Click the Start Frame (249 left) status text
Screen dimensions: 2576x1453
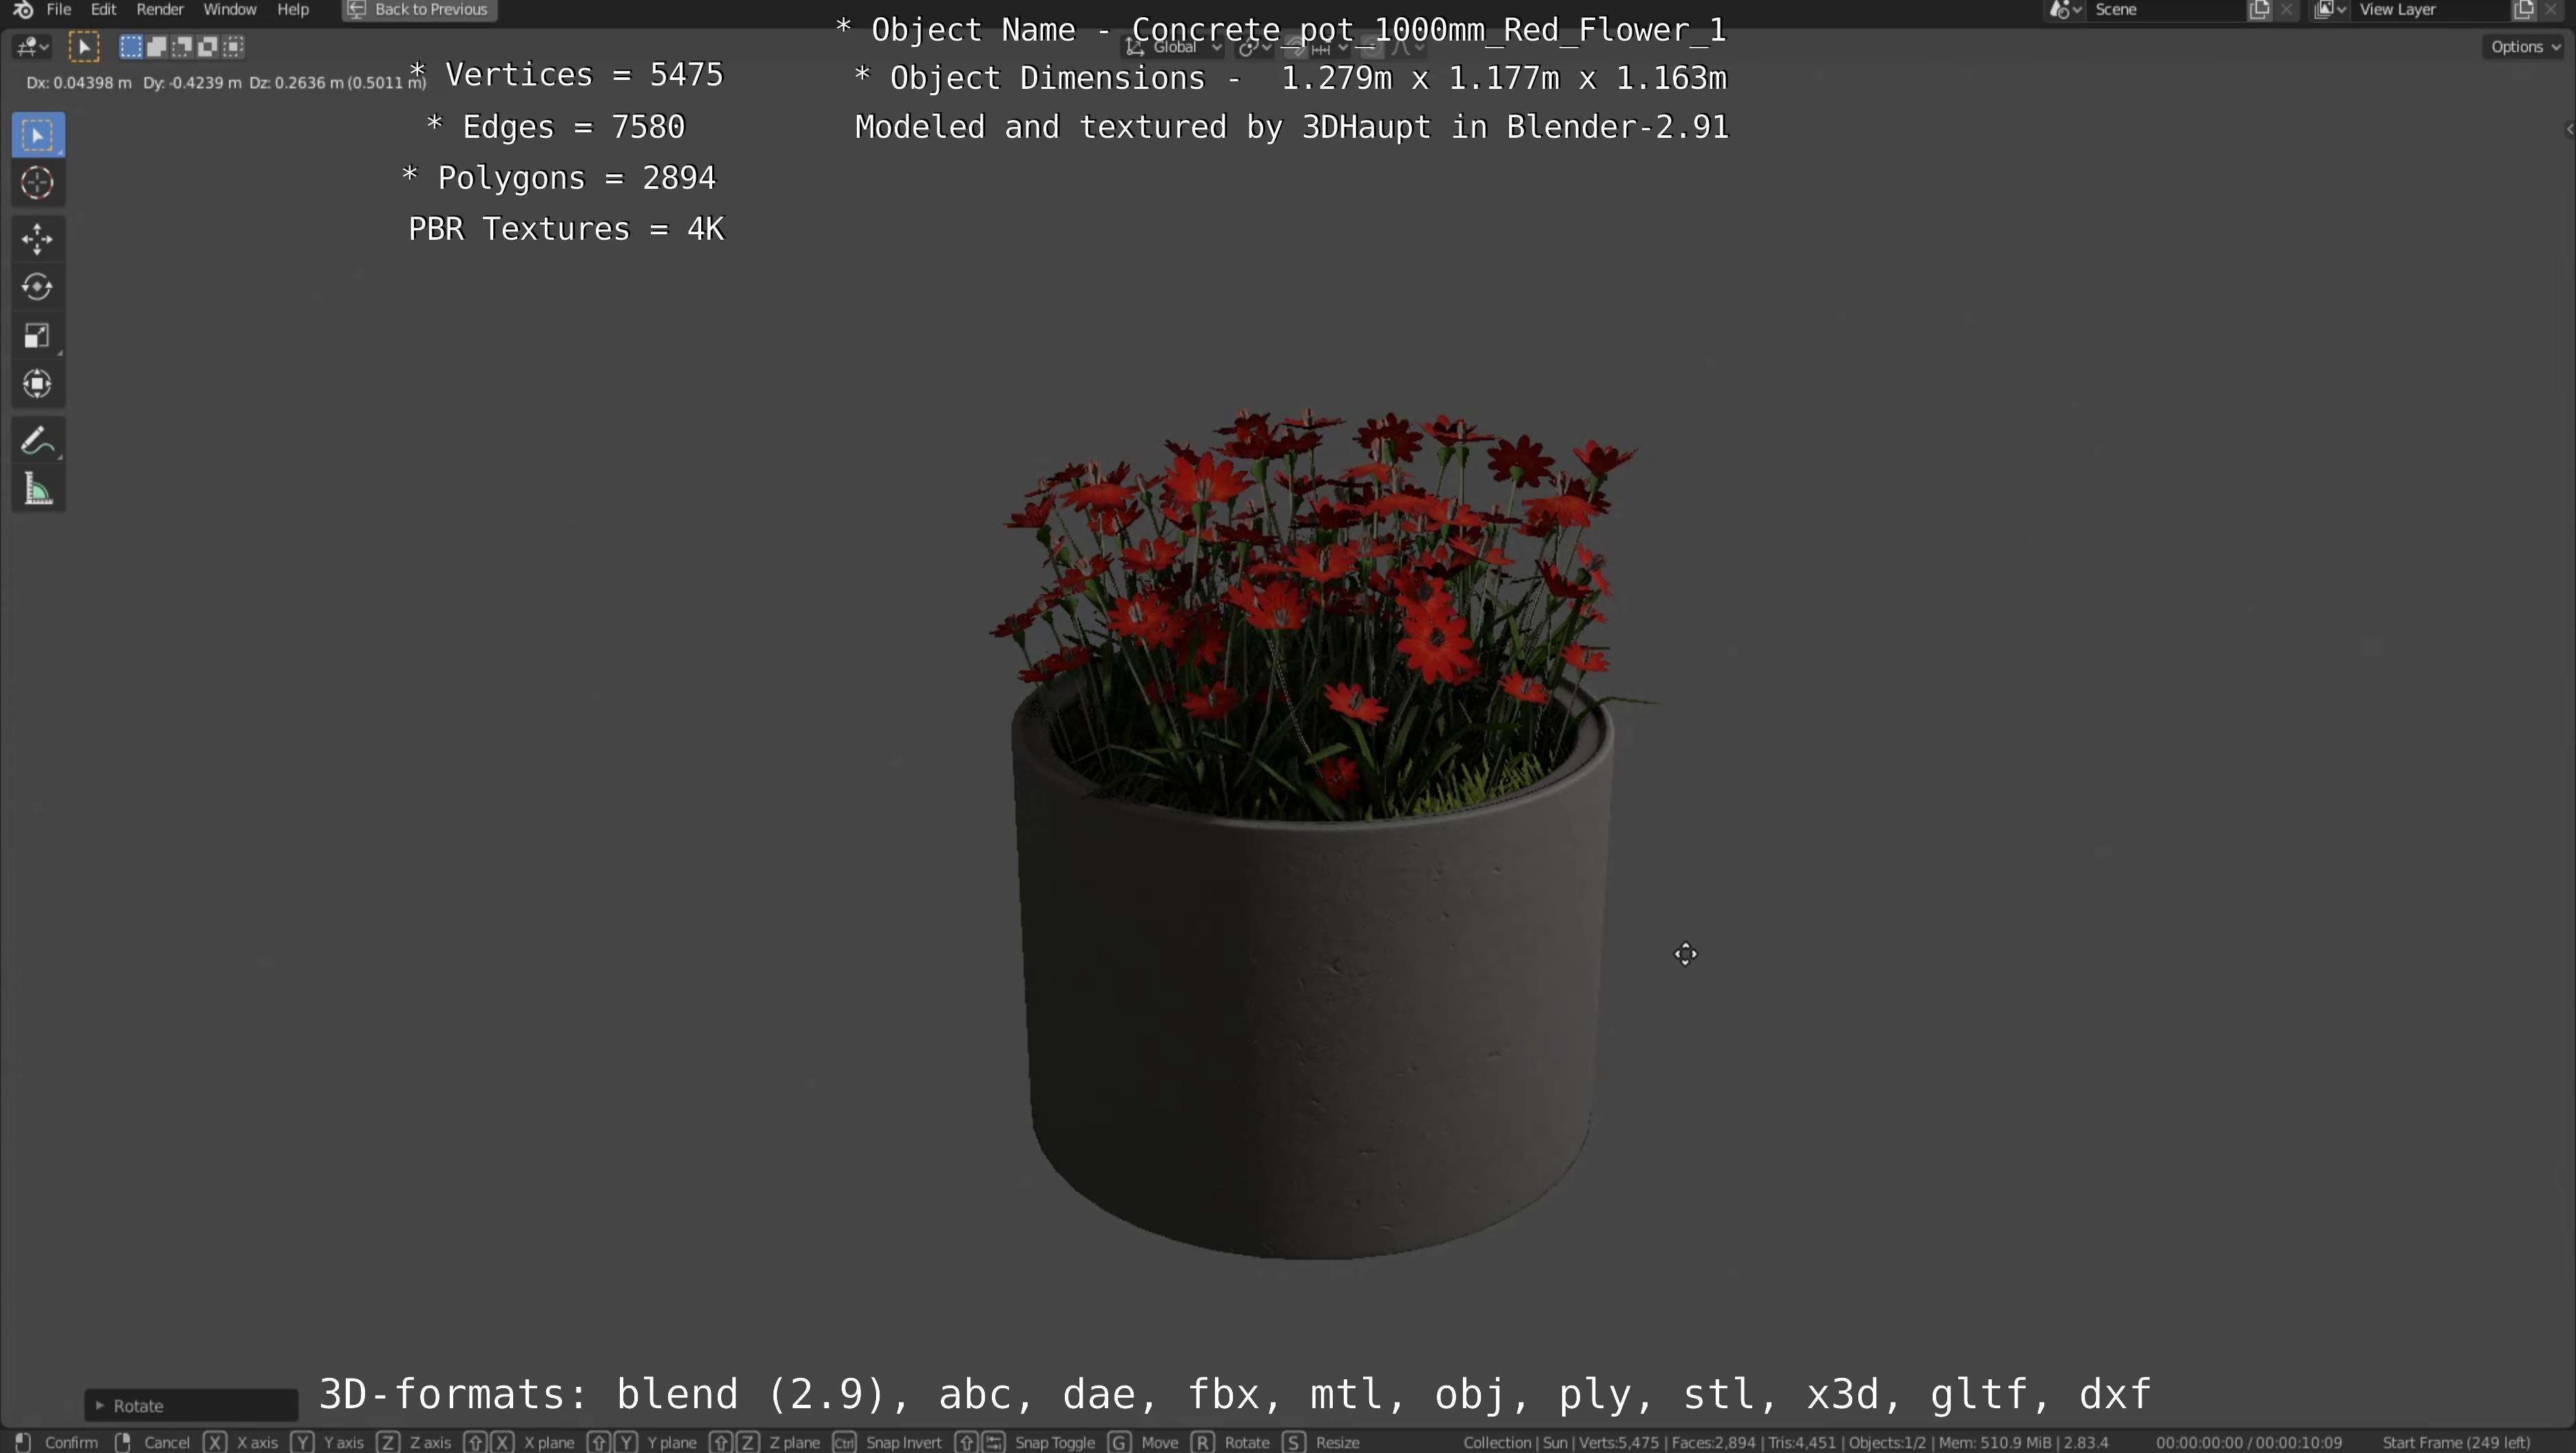point(2456,1442)
